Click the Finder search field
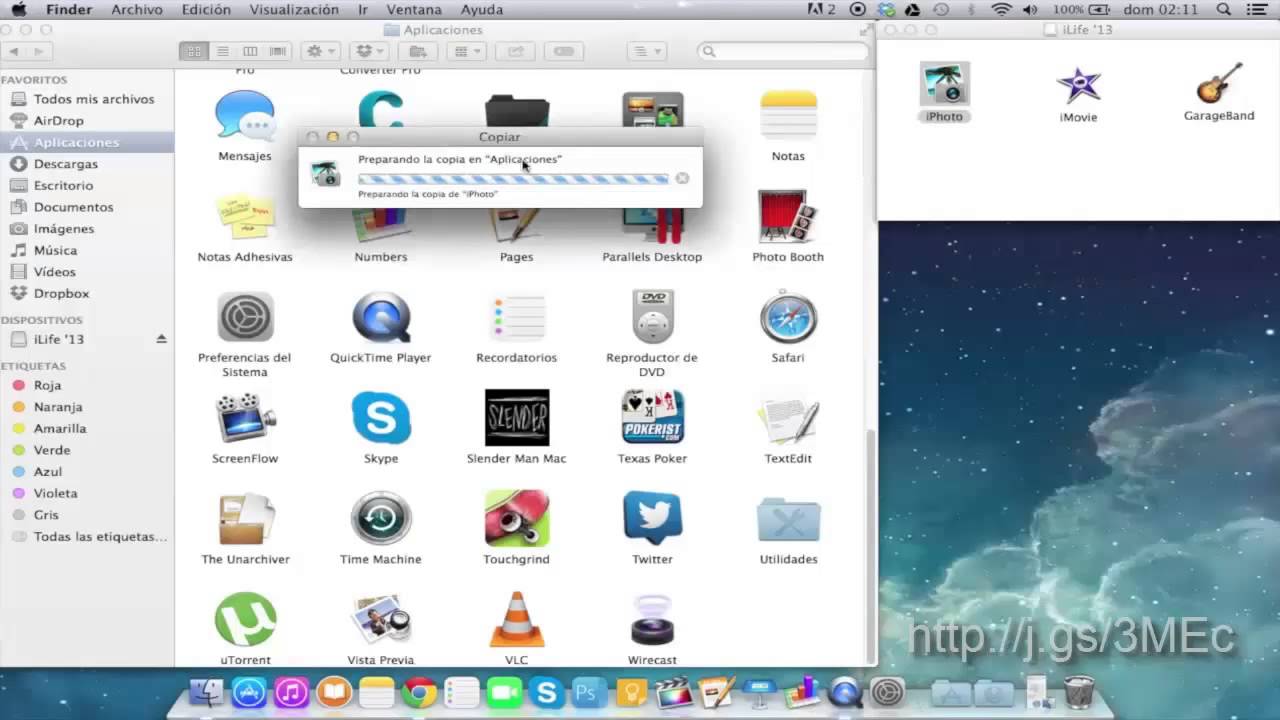The width and height of the screenshot is (1280, 720). pos(781,51)
